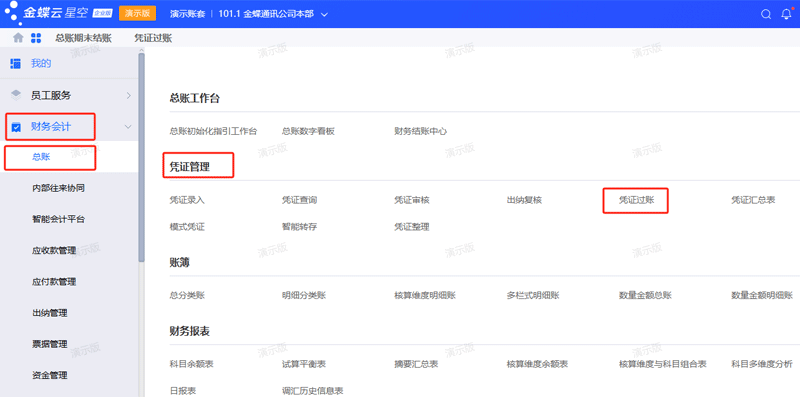Open 数量金额总账 link
The width and height of the screenshot is (800, 400).
645,295
